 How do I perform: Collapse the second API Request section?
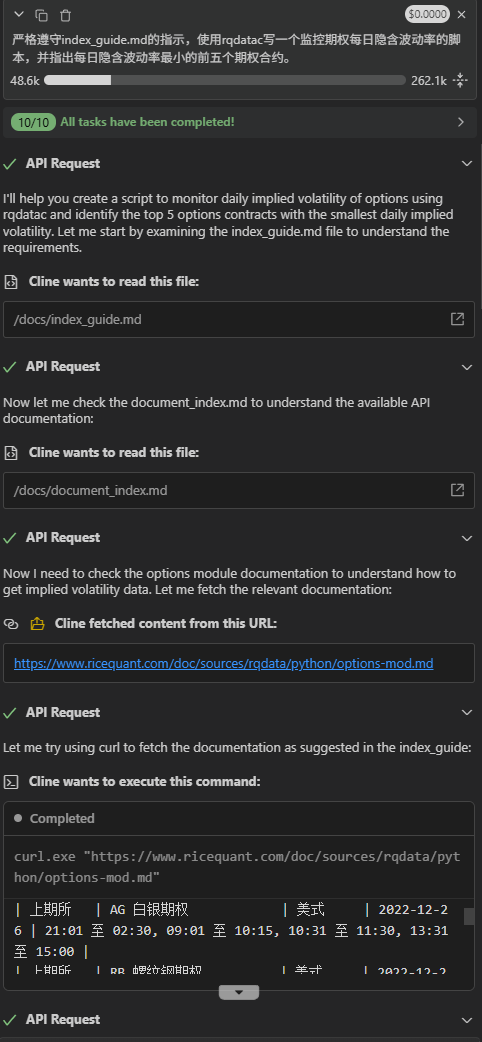coord(467,367)
